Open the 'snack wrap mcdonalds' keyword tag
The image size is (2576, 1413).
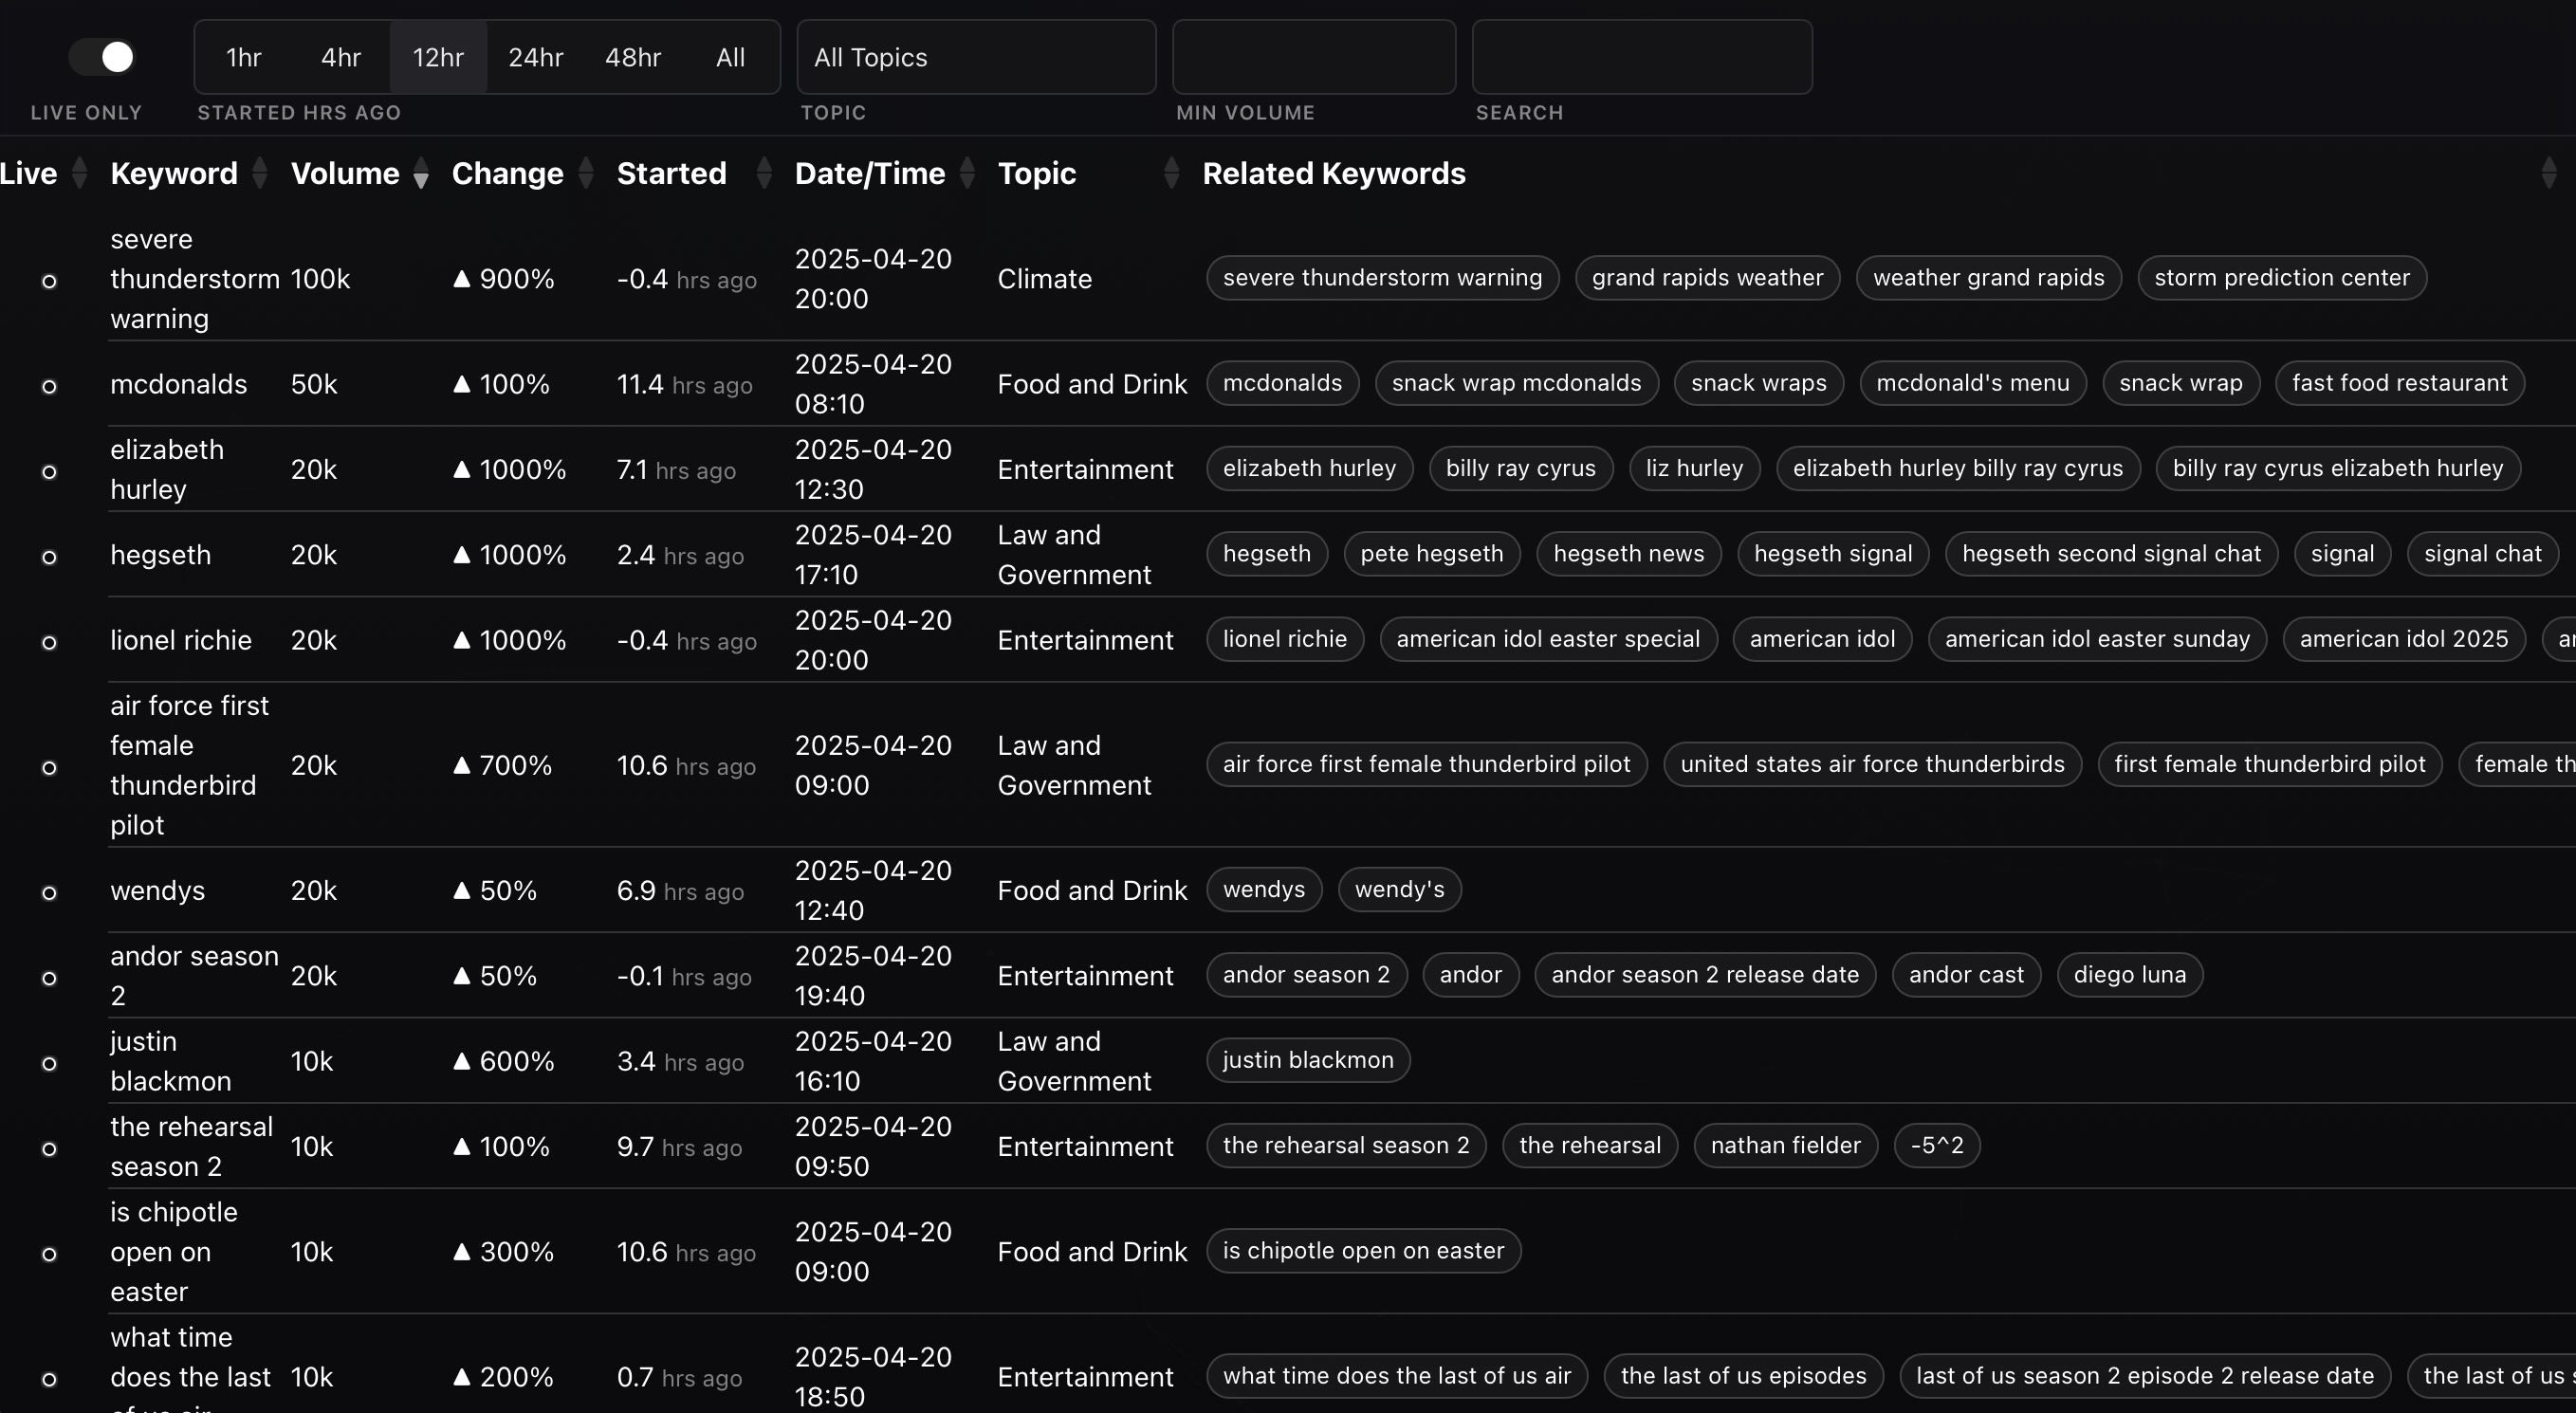pos(1516,383)
